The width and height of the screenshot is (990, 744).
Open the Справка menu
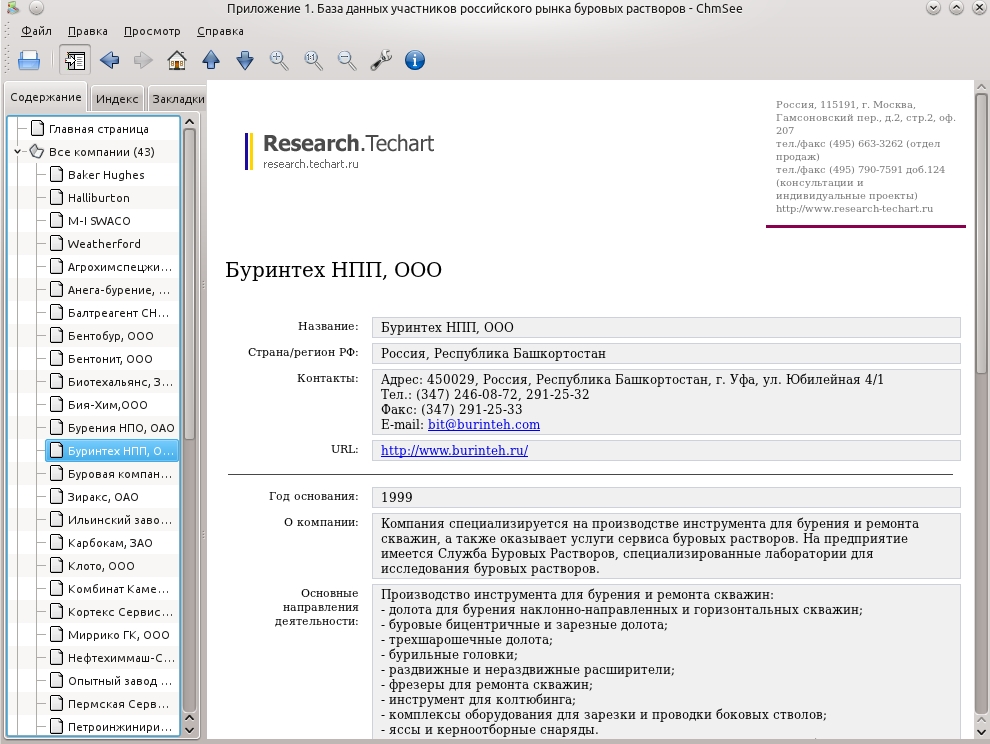(220, 31)
